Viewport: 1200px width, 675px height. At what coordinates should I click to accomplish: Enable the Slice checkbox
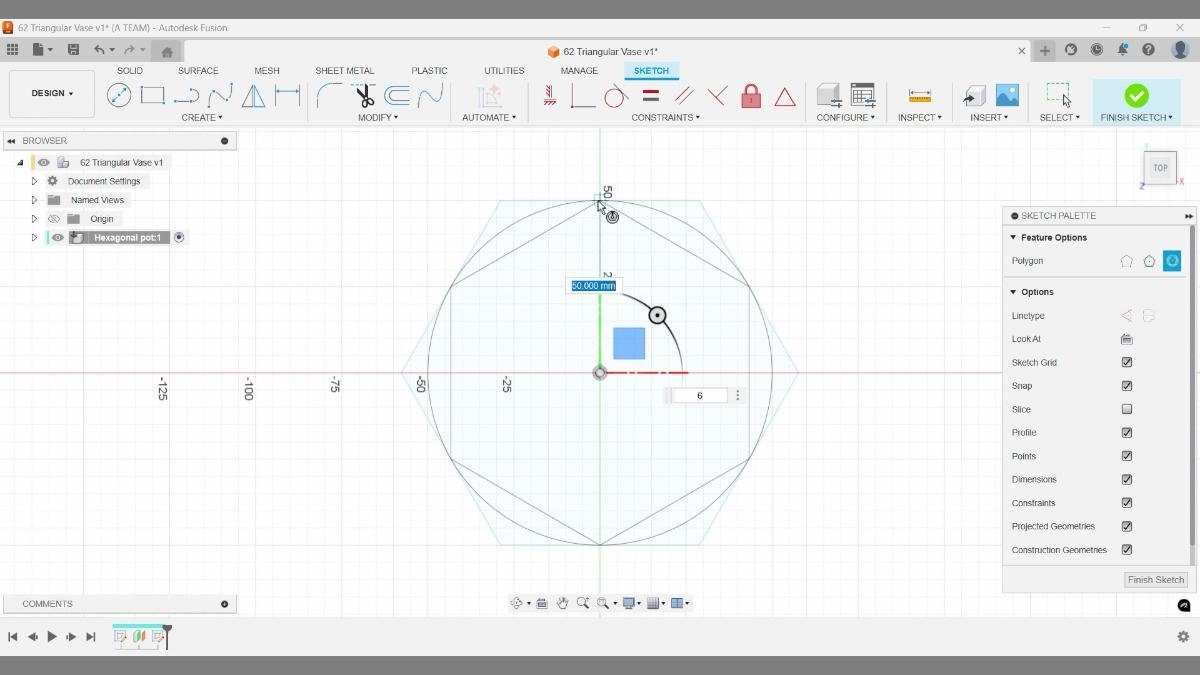click(1127, 408)
